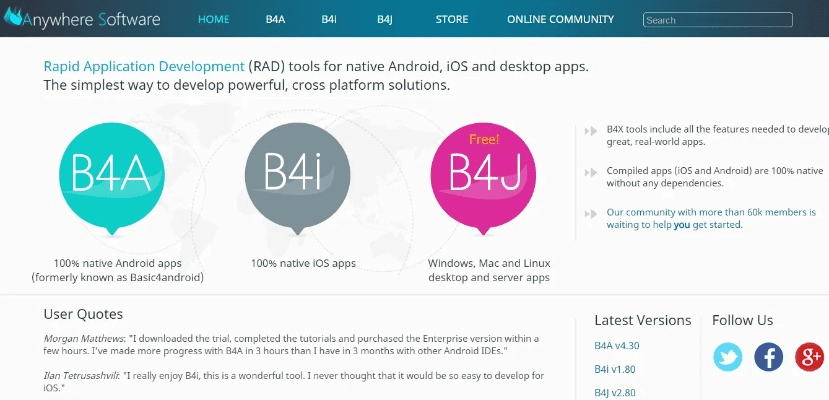The image size is (829, 400).
Task: Open the B4J v2.80 version link
Action: click(x=616, y=392)
